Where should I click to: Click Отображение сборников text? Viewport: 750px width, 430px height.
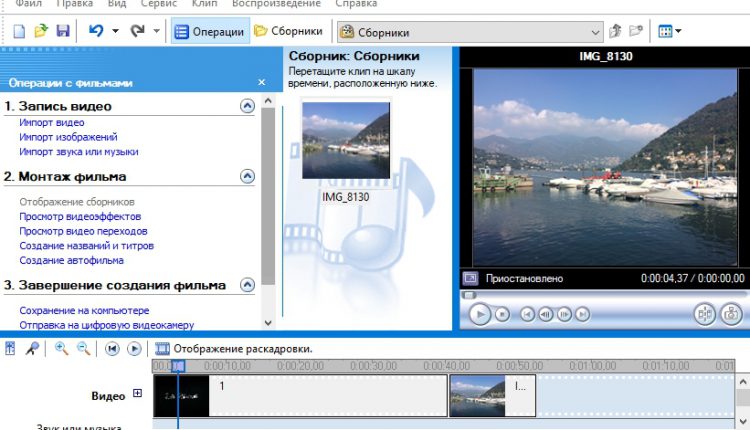coord(77,202)
